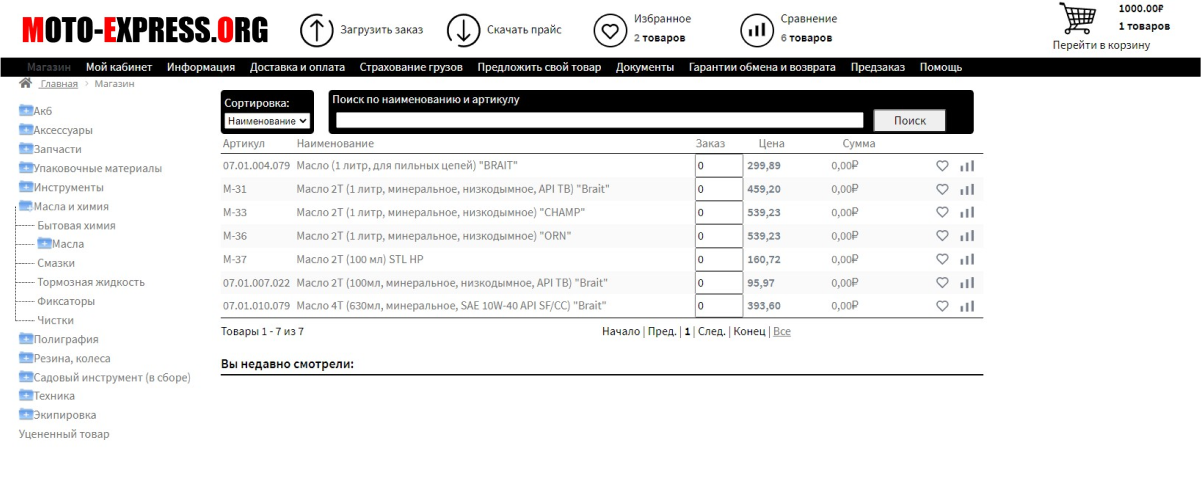The width and height of the screenshot is (1201, 481).
Task: Open Документы menu item
Action: pyautogui.click(x=645, y=67)
